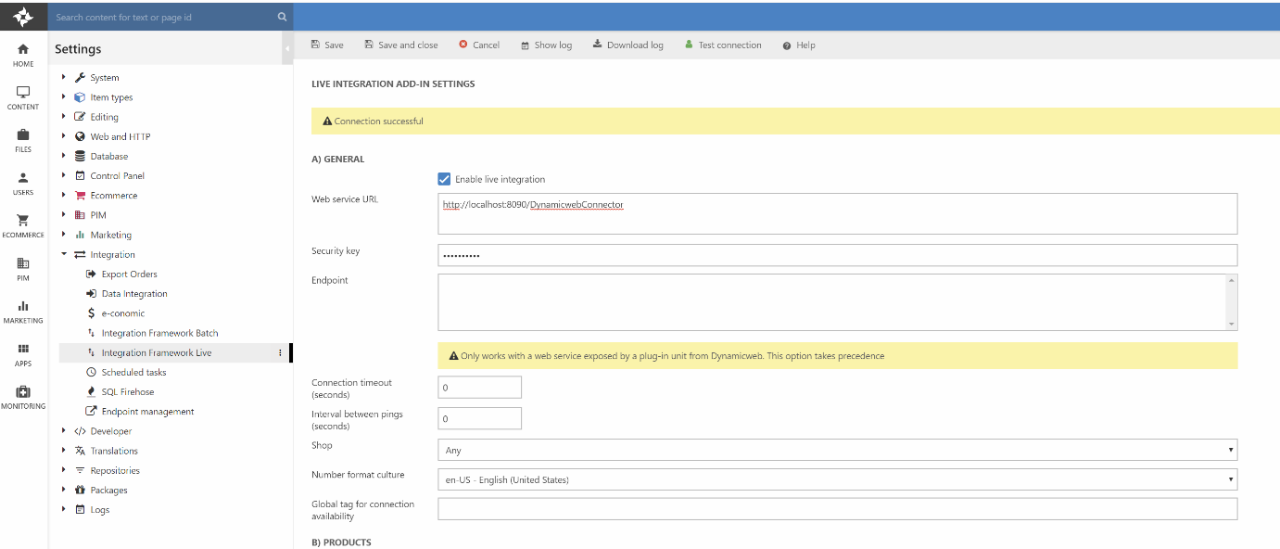Click the Download log button

pos(628,45)
